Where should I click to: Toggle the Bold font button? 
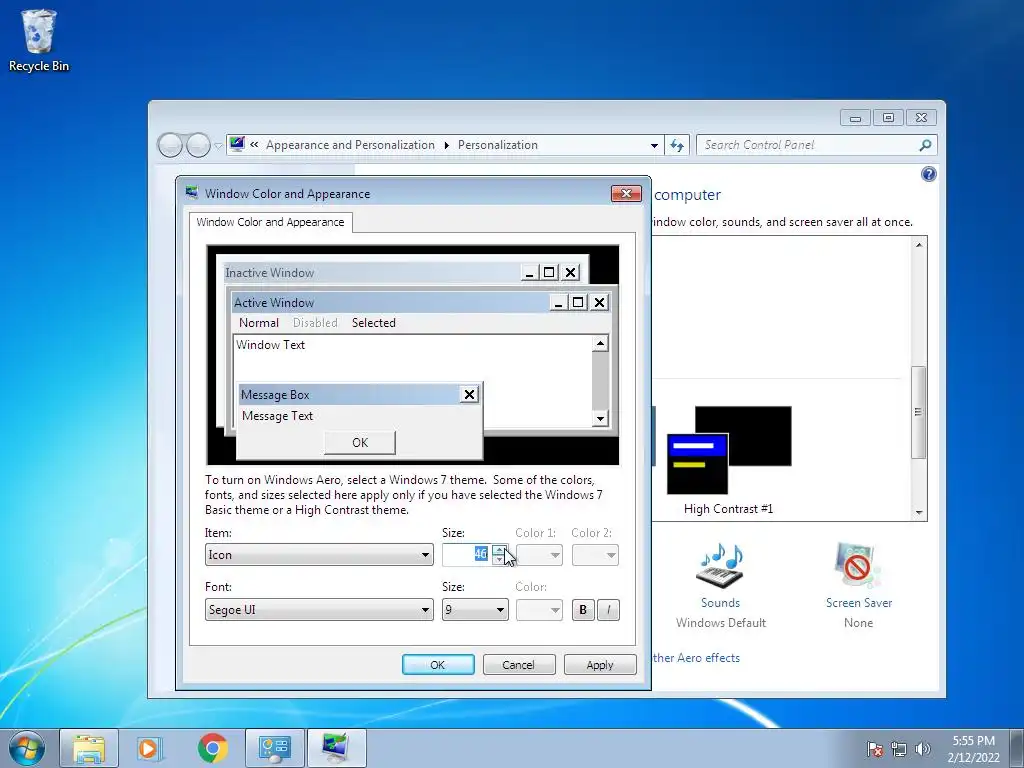583,610
